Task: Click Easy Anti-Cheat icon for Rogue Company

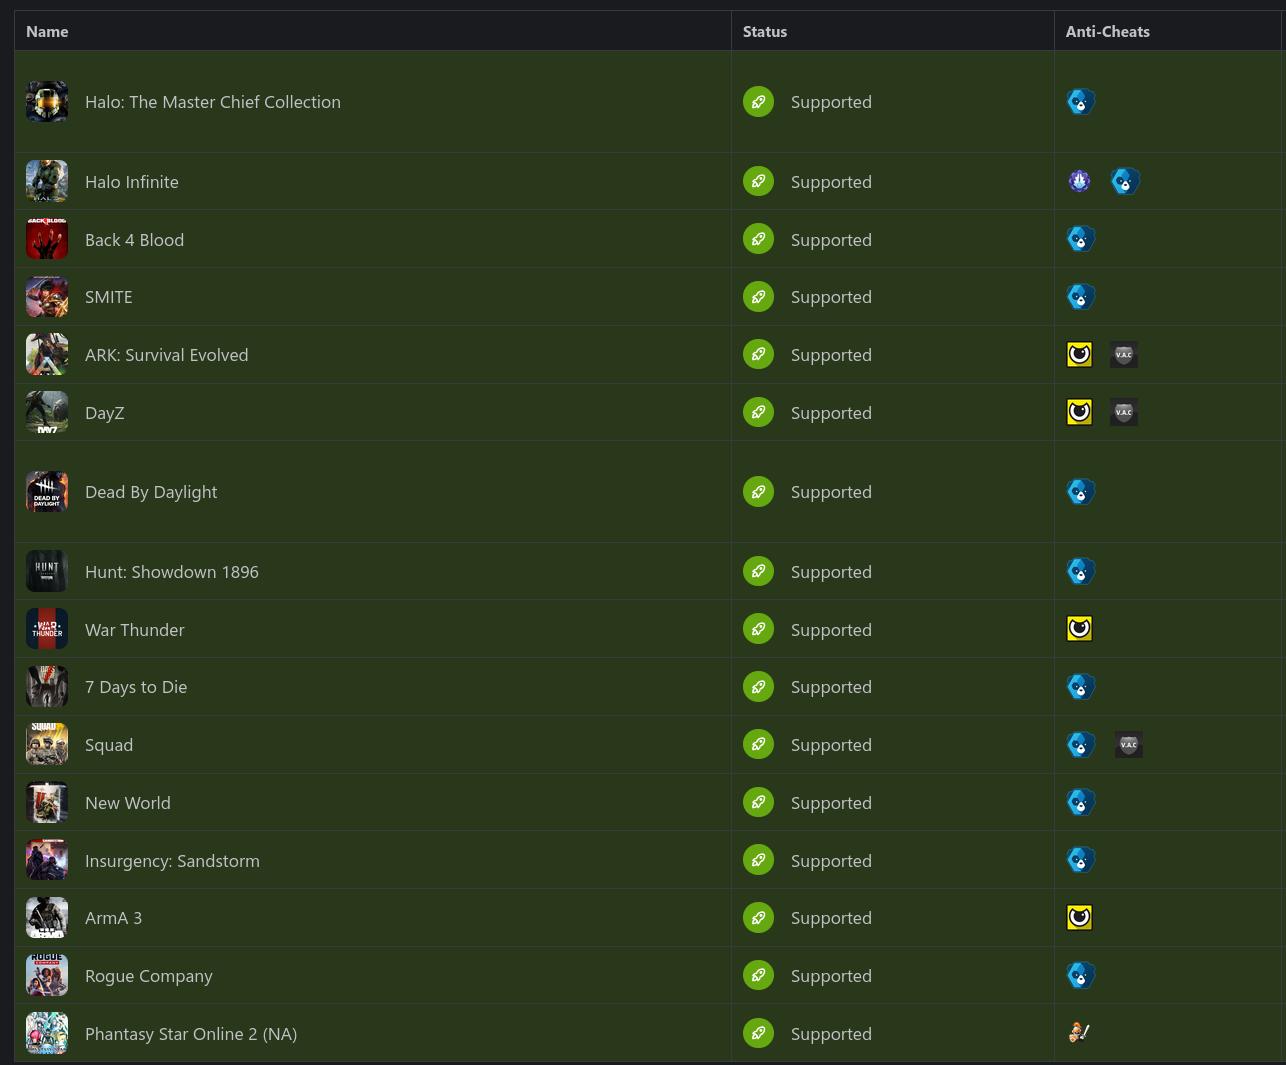Action: [1080, 975]
